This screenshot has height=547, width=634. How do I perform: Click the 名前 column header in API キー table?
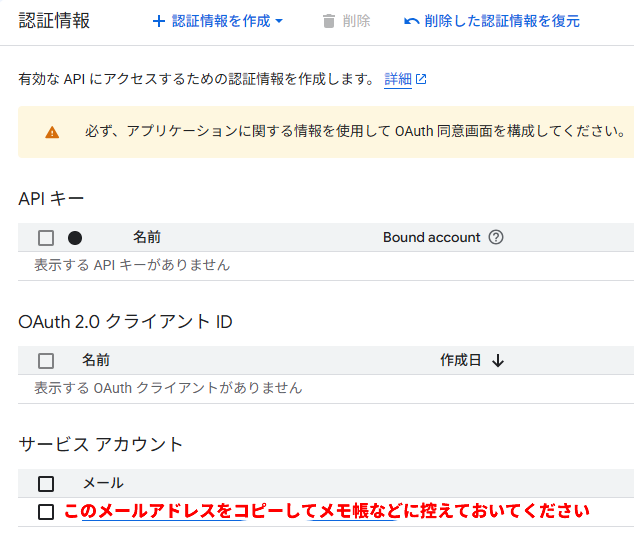coord(147,237)
